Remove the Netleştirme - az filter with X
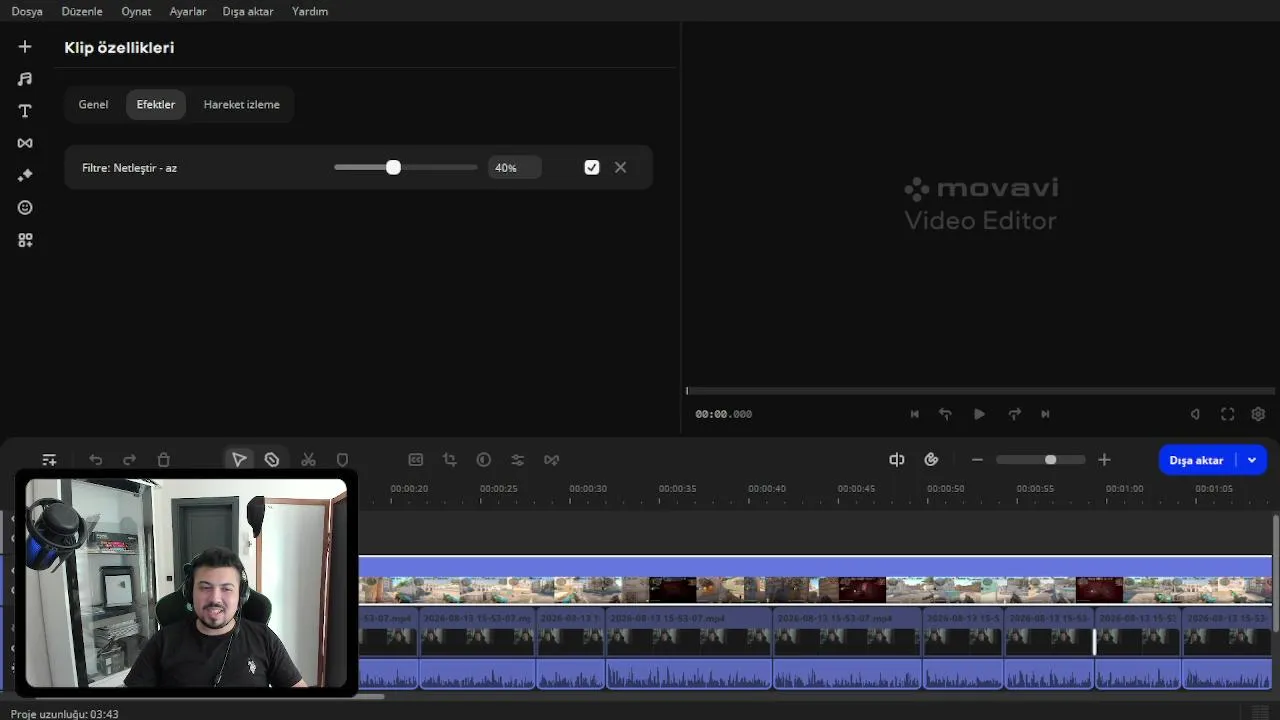Viewport: 1280px width, 720px height. tap(621, 168)
